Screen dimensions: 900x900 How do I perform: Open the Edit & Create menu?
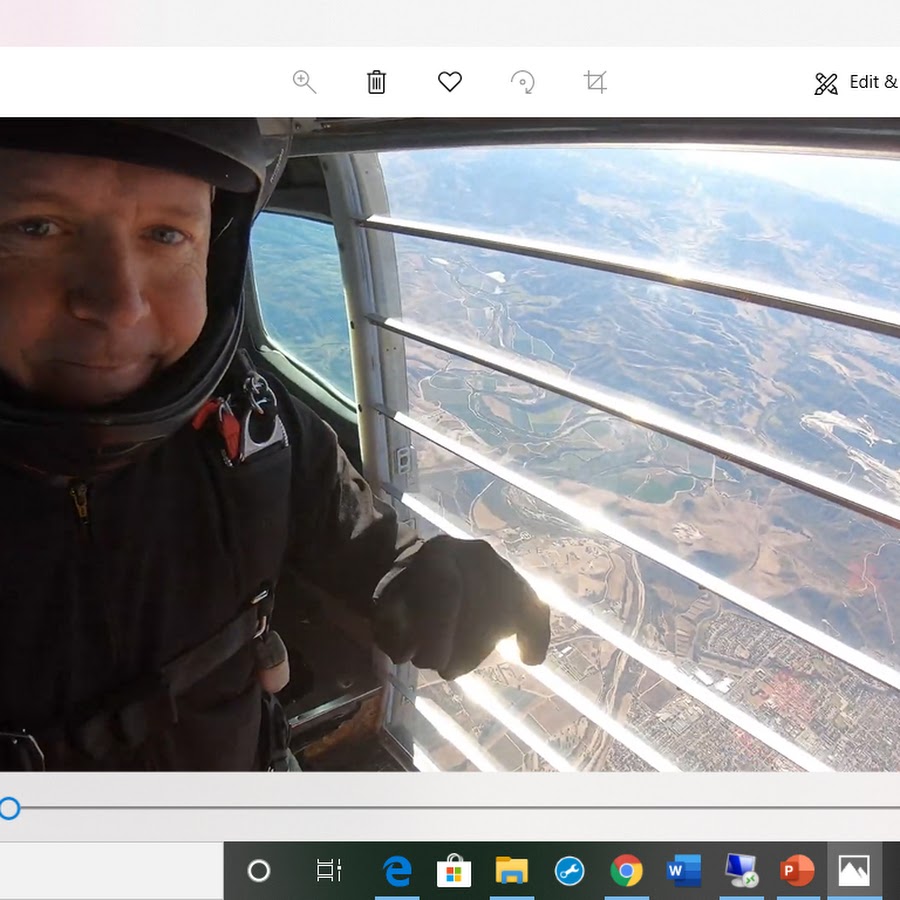pyautogui.click(x=856, y=83)
